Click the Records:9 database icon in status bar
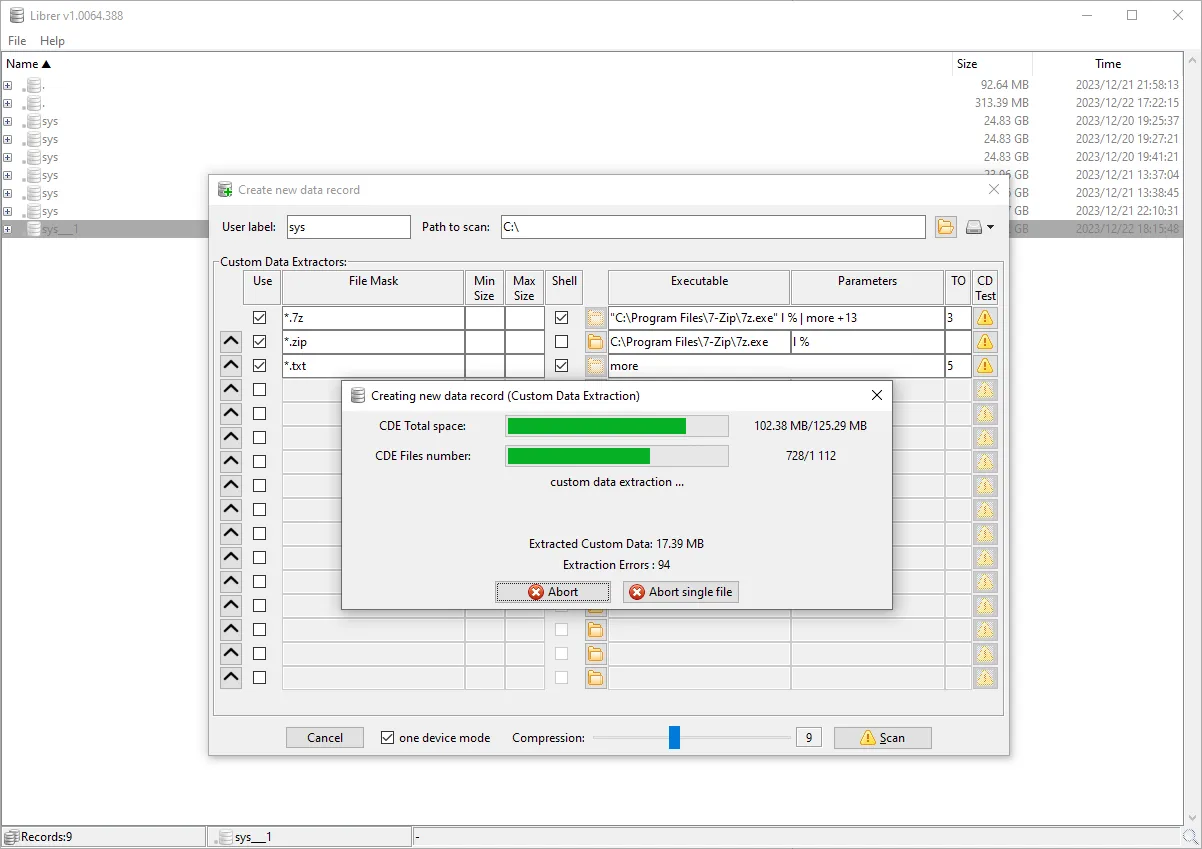 (9, 835)
